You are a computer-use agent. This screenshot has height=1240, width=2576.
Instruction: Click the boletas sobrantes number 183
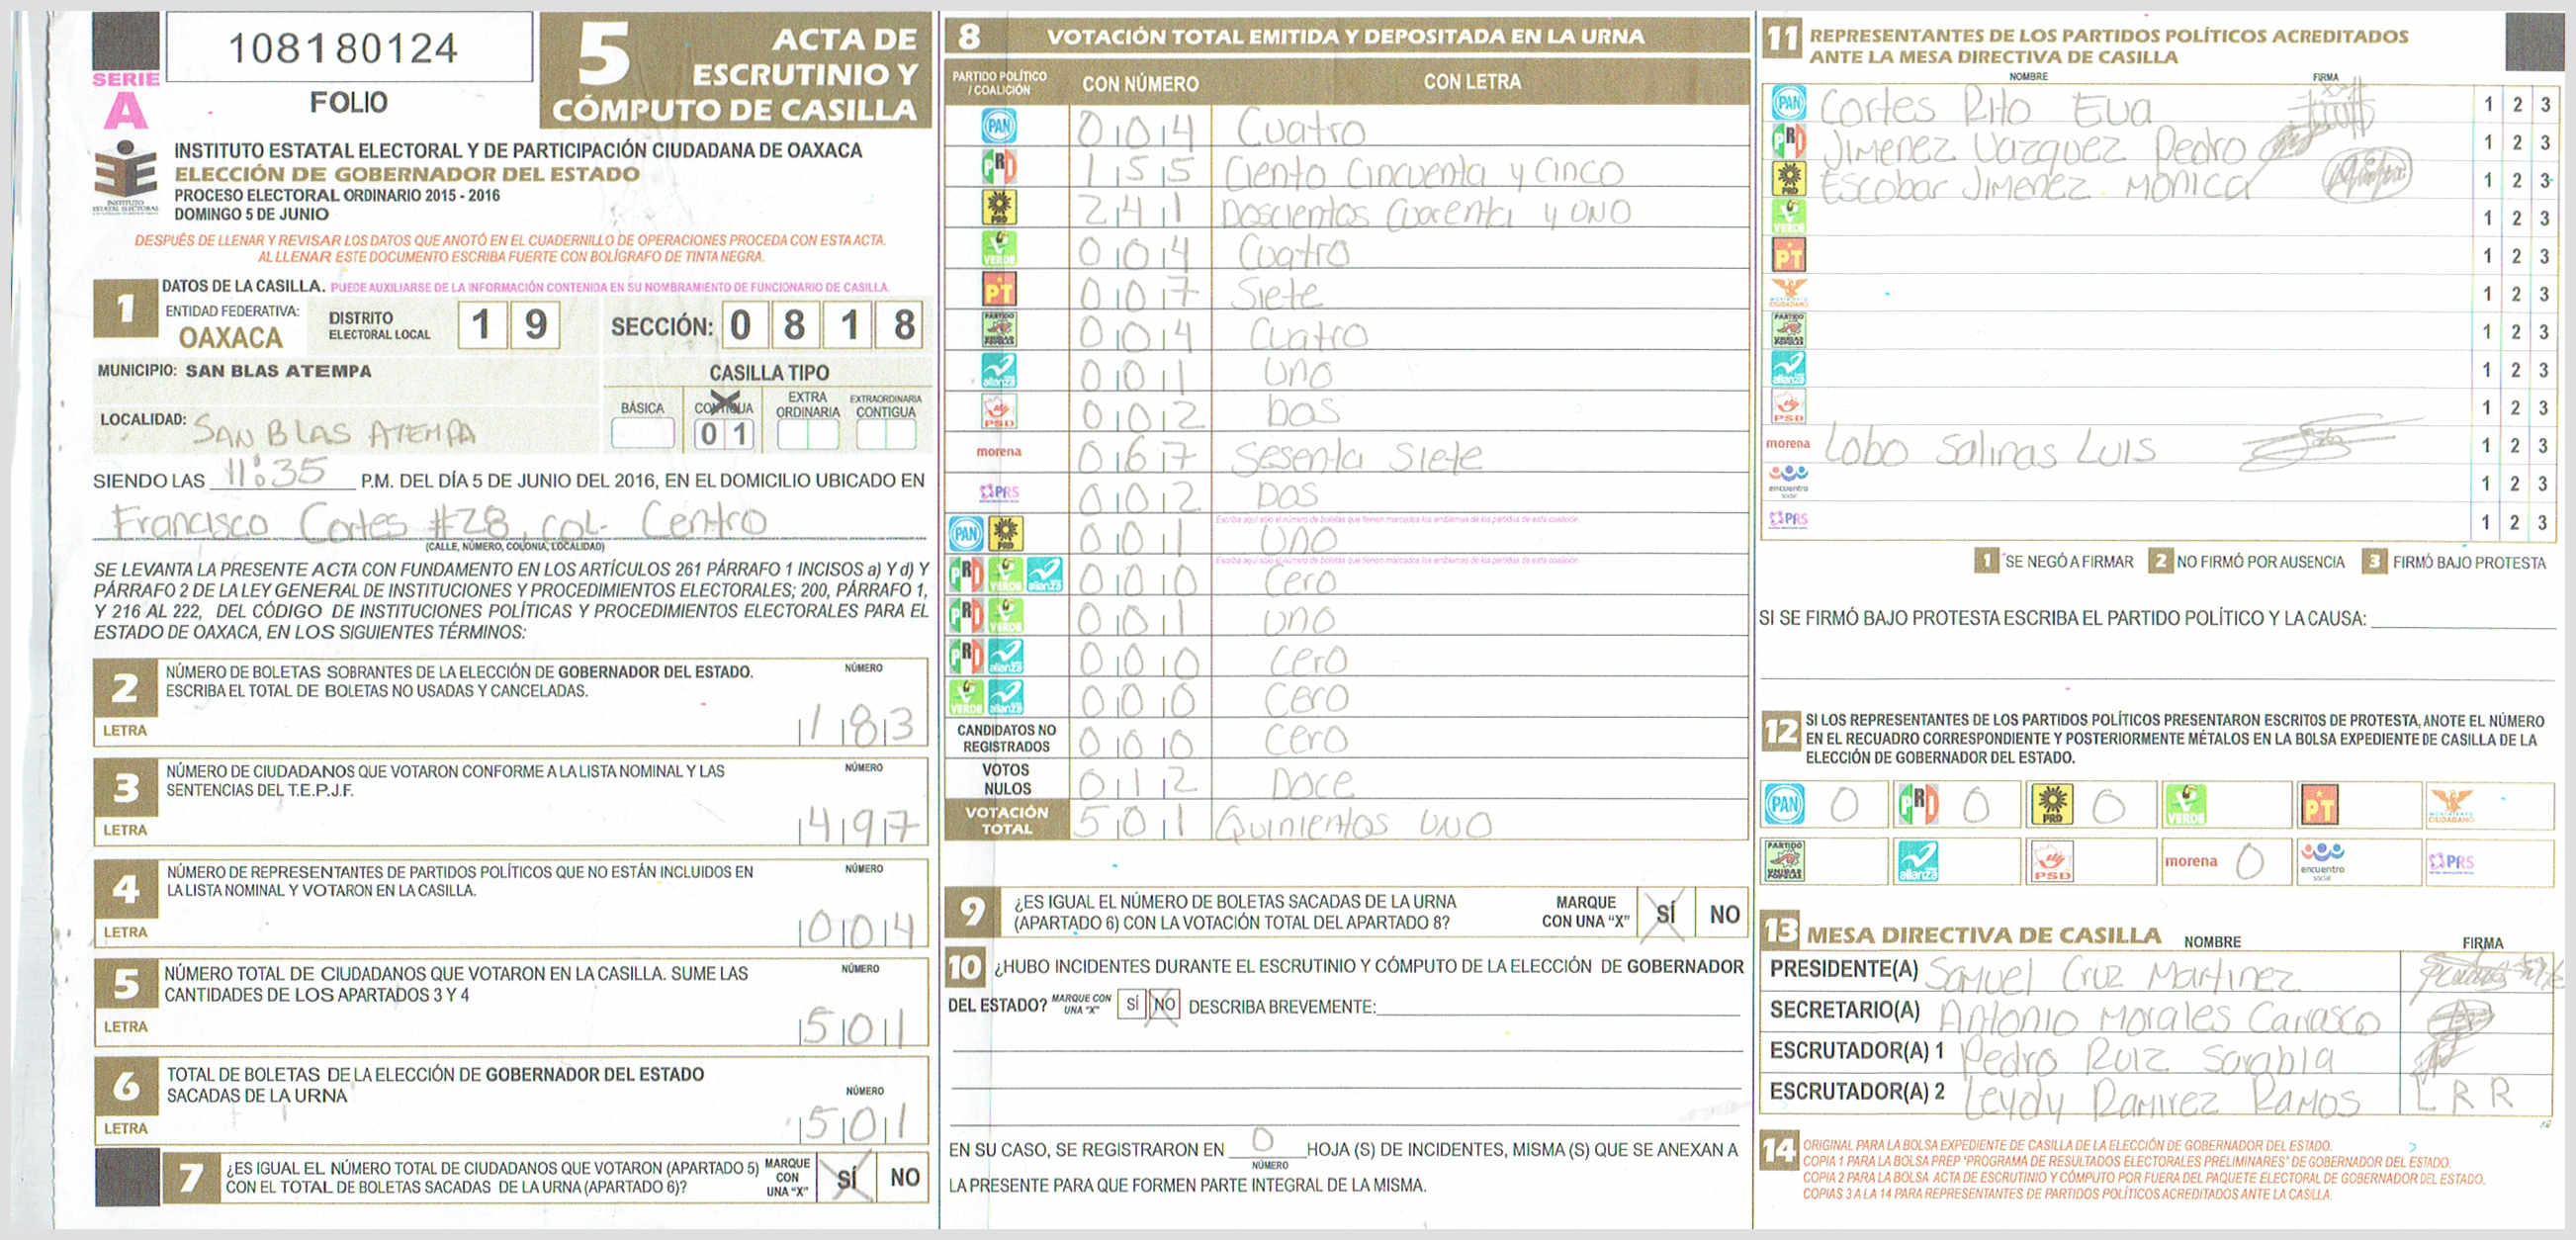point(859,725)
